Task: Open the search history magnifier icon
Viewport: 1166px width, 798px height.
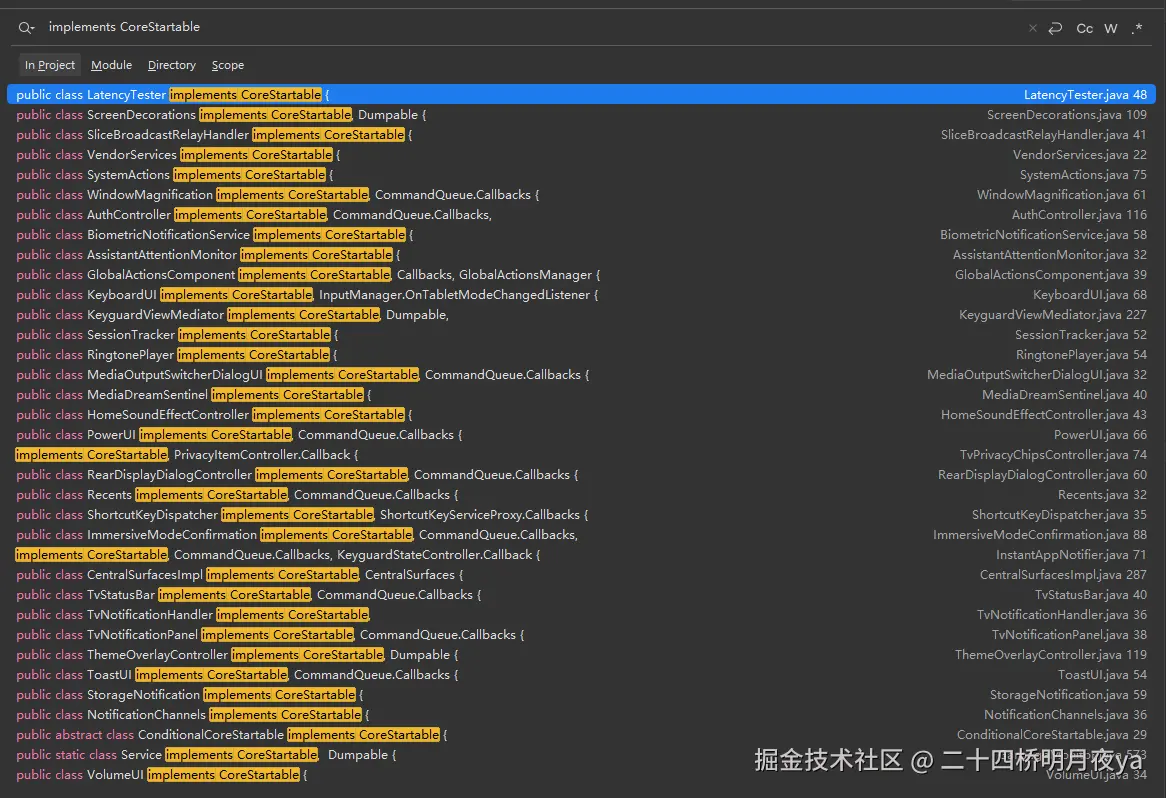Action: (x=26, y=28)
